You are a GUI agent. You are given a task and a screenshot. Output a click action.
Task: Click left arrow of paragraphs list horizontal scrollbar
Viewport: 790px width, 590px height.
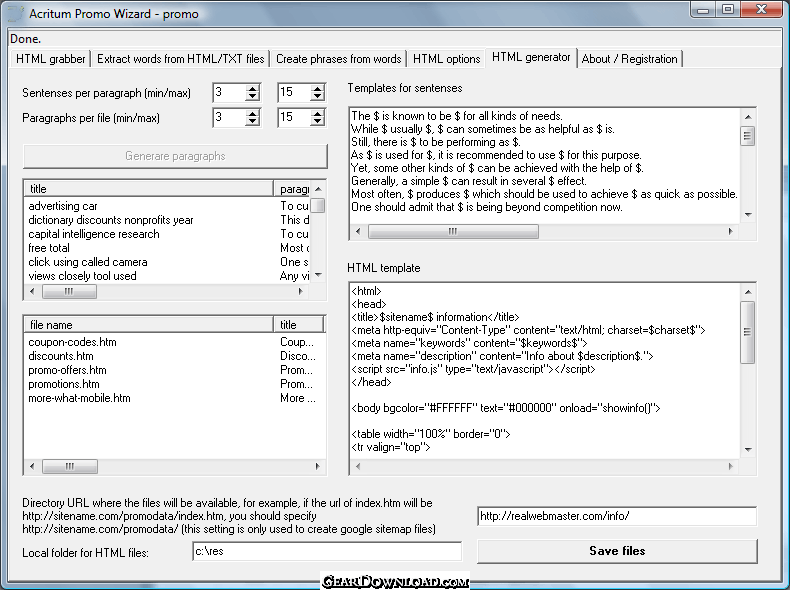(32, 291)
